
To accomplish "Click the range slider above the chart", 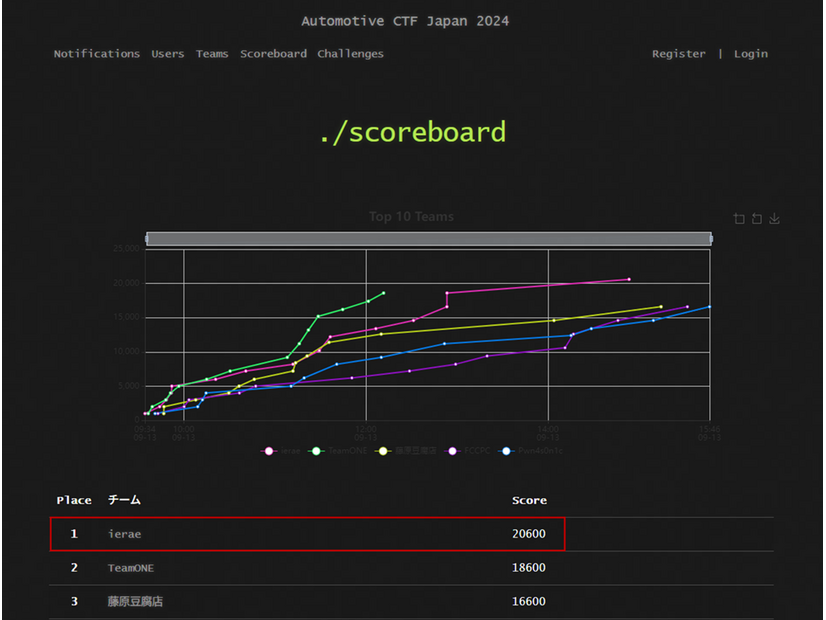I will (x=430, y=238).
